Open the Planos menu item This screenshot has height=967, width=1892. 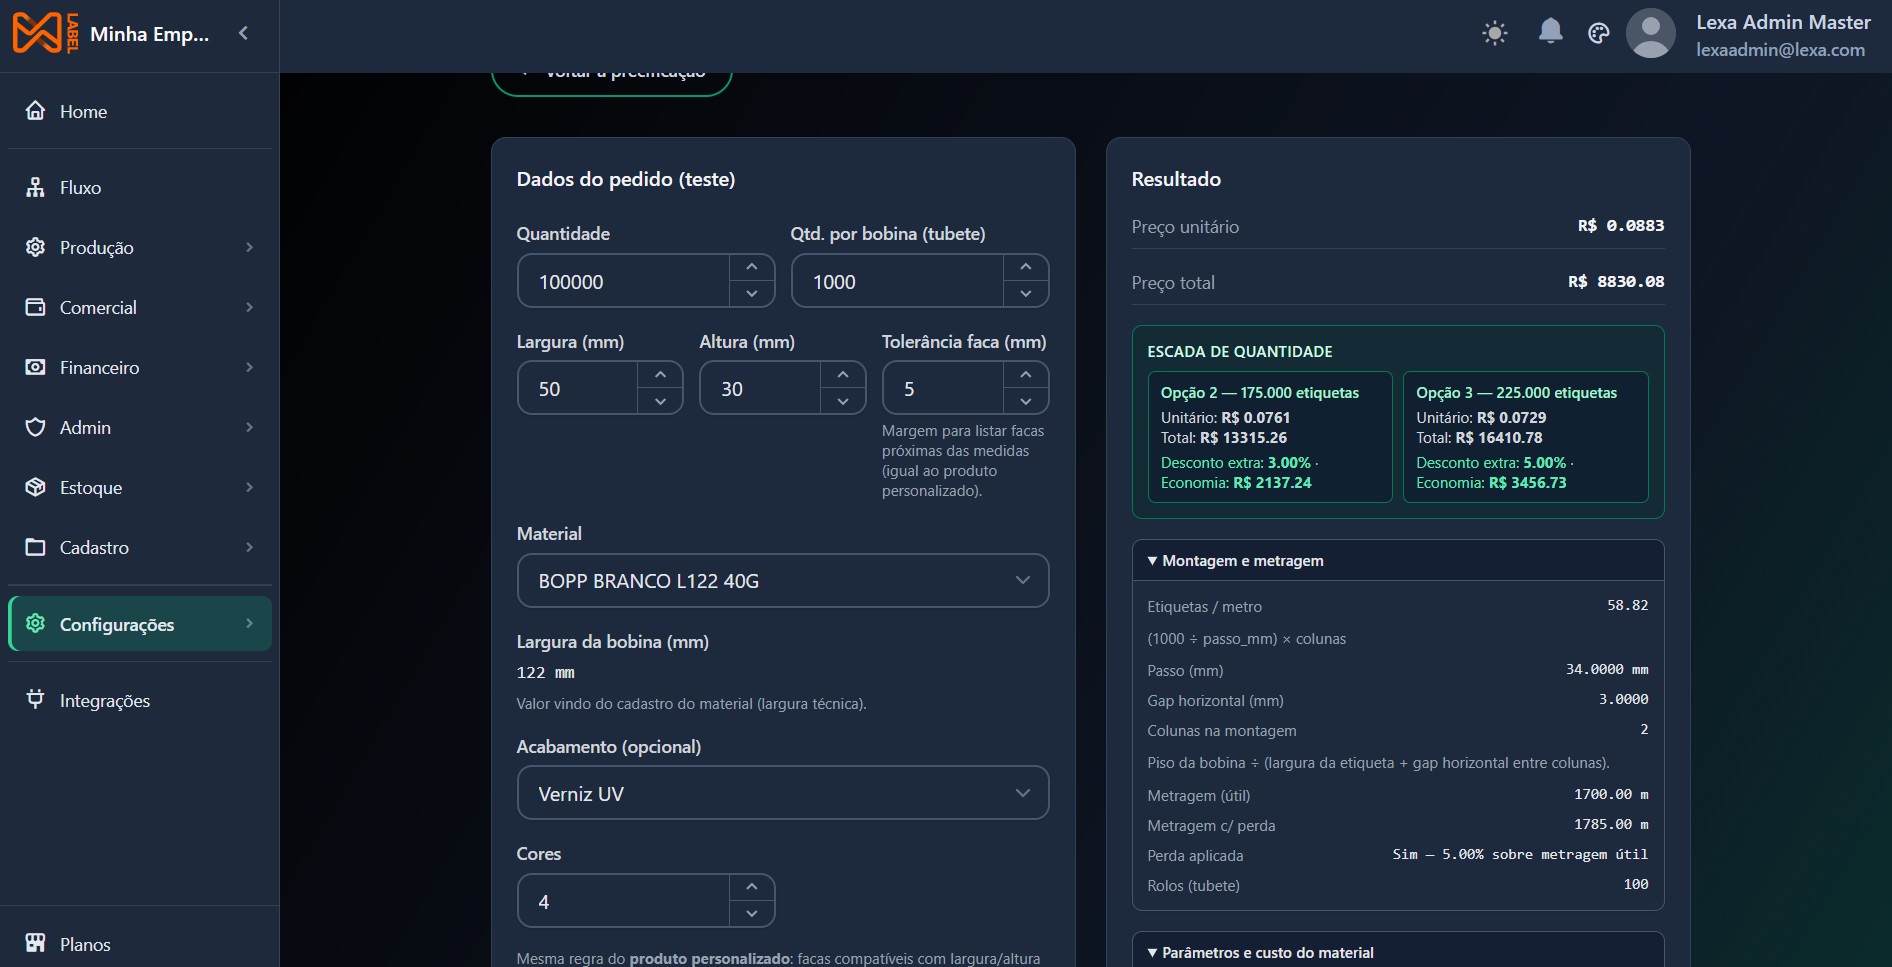coord(140,944)
